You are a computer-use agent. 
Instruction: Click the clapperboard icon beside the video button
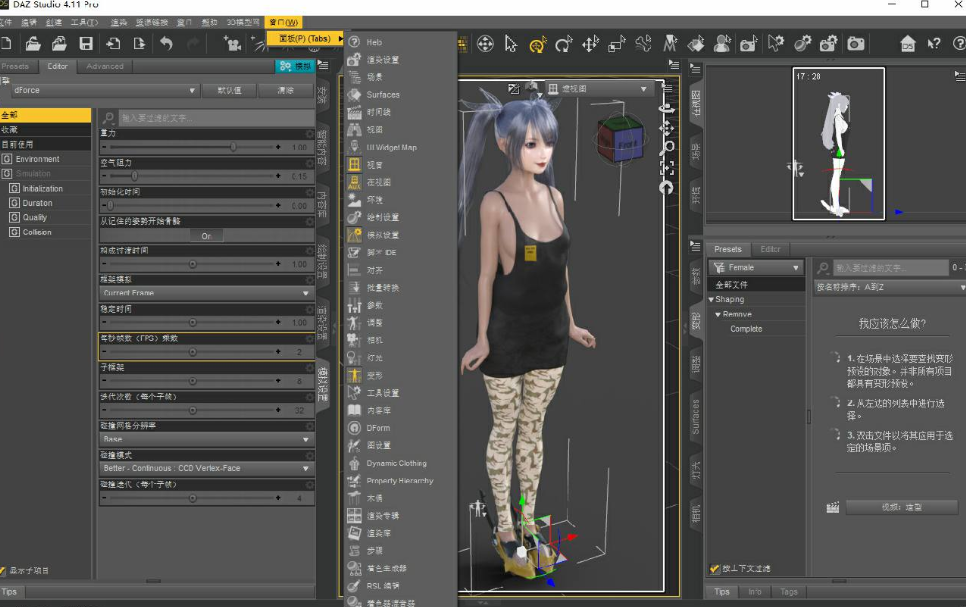coord(833,507)
